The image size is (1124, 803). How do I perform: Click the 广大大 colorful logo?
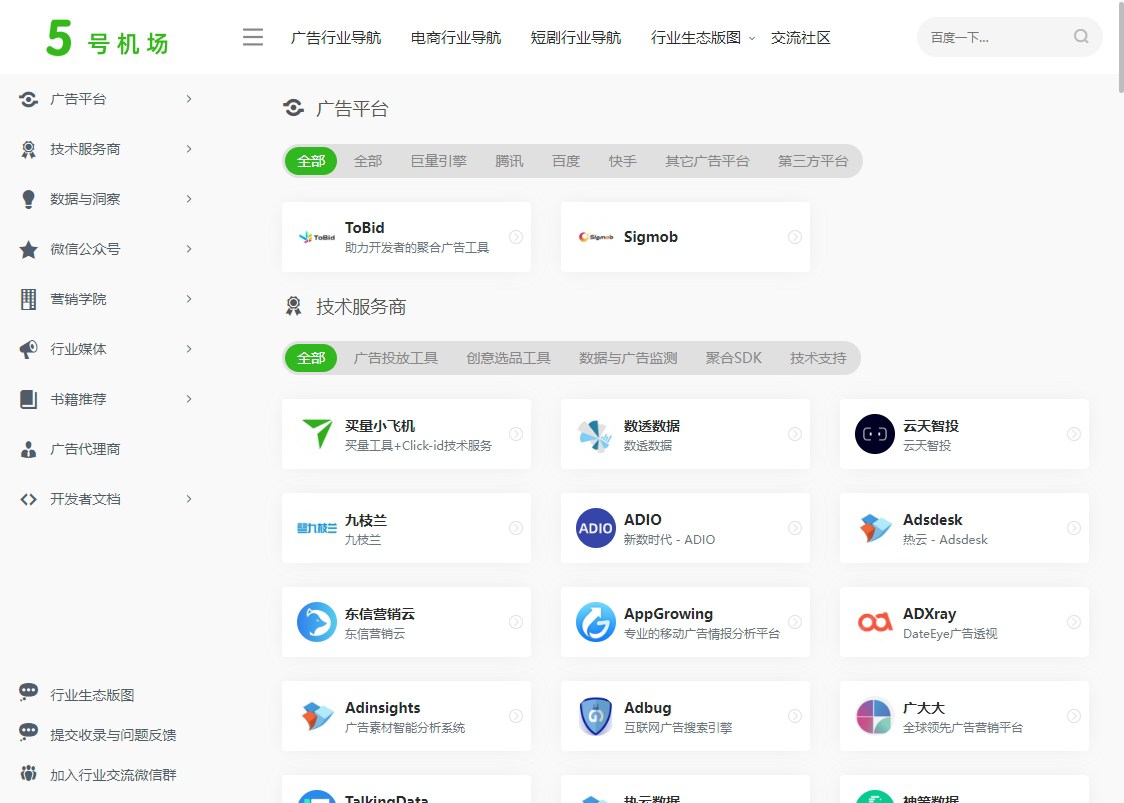875,716
